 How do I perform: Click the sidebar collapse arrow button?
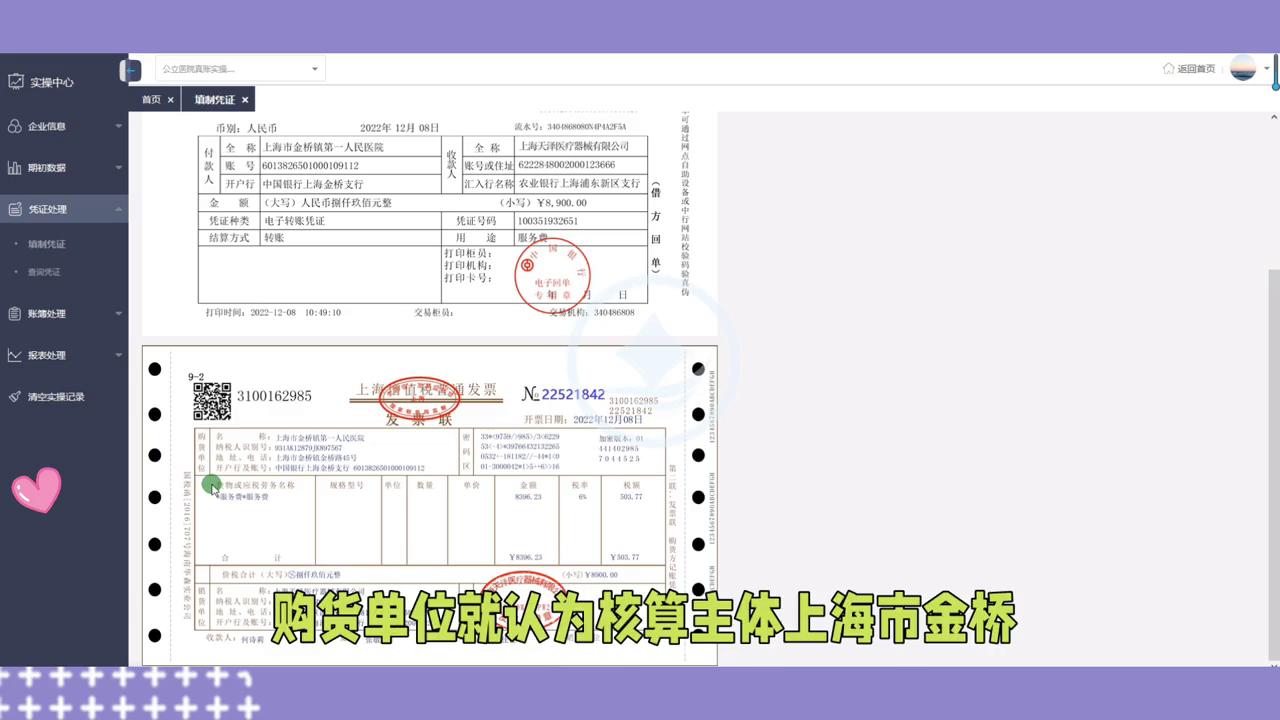coord(131,69)
